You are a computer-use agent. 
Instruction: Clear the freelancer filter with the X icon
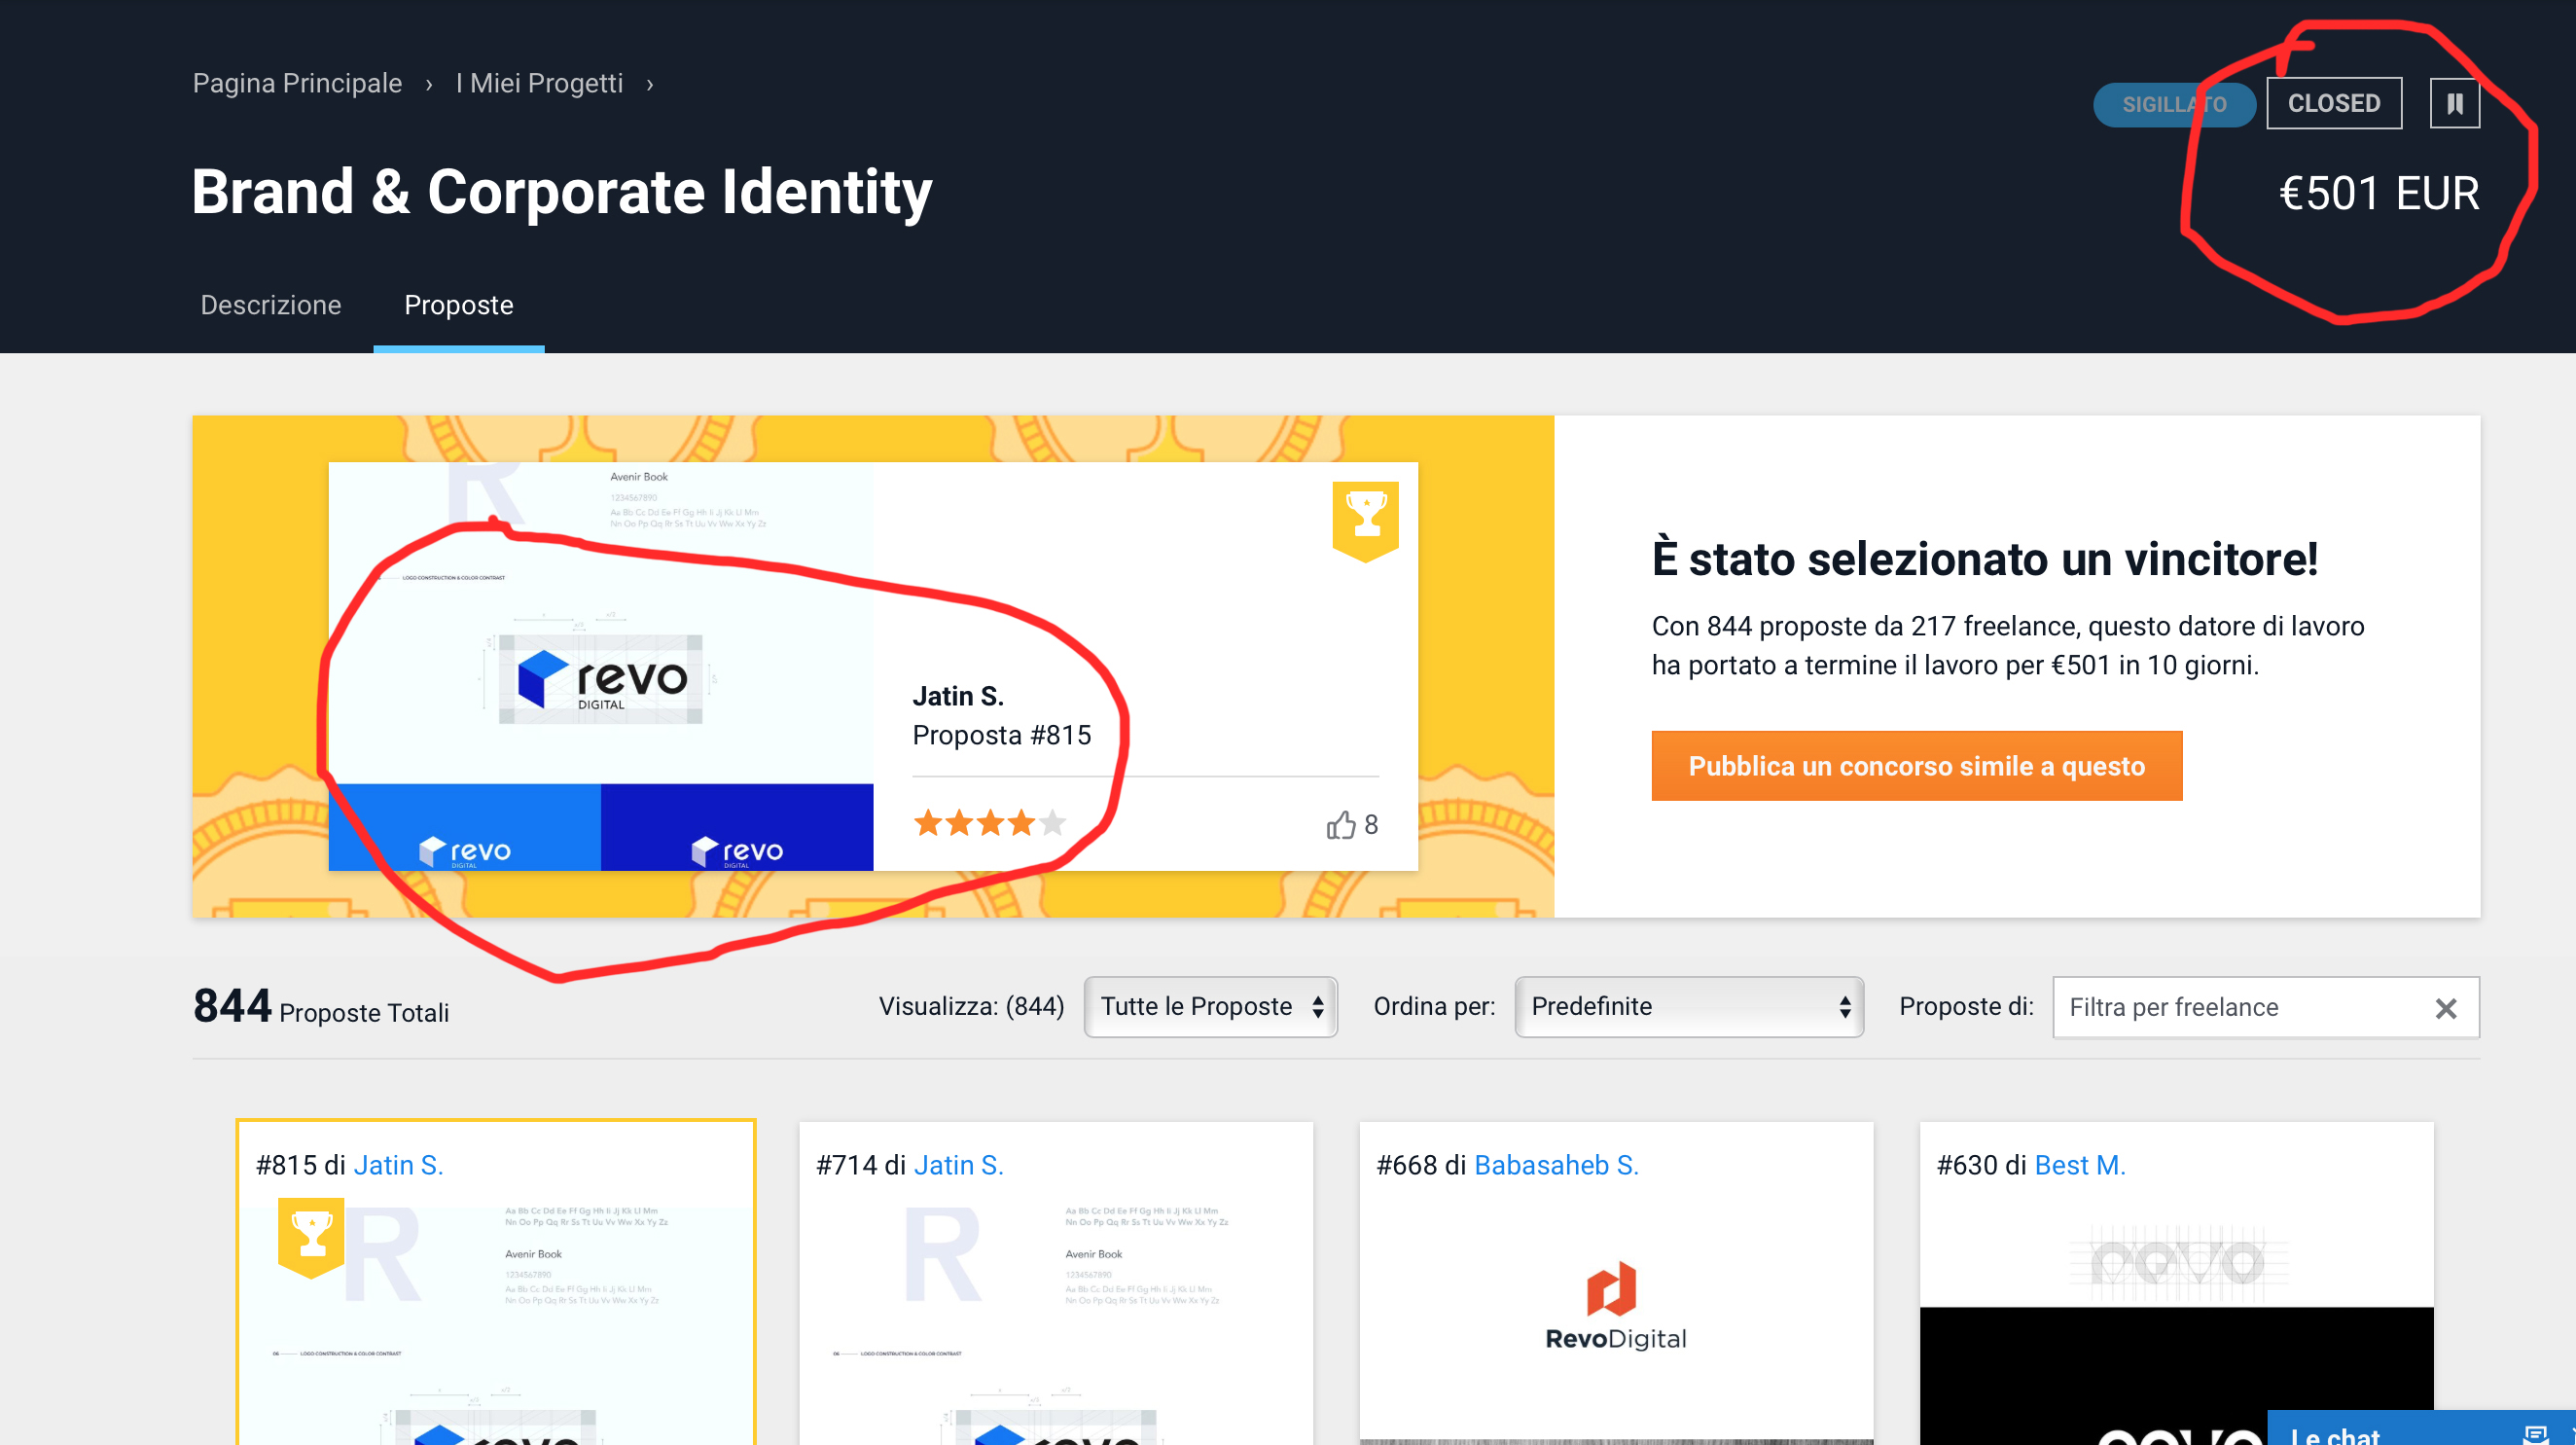[x=2447, y=1007]
